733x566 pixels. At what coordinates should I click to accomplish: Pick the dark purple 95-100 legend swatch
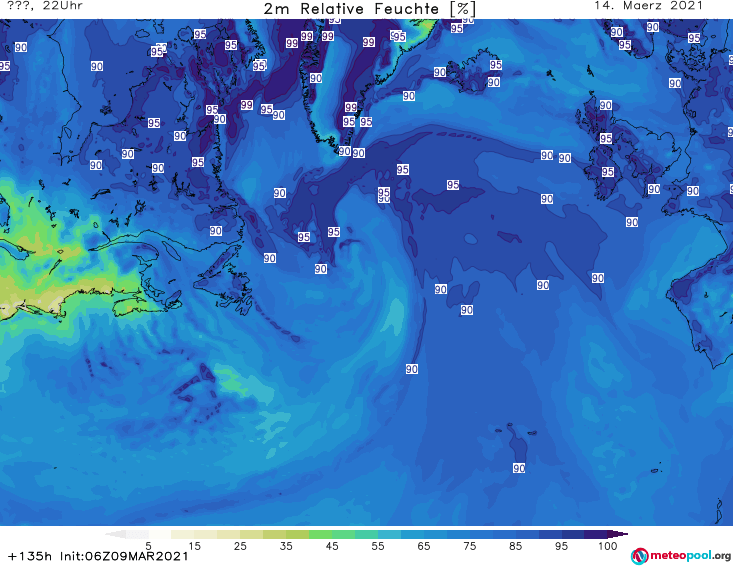coord(596,534)
